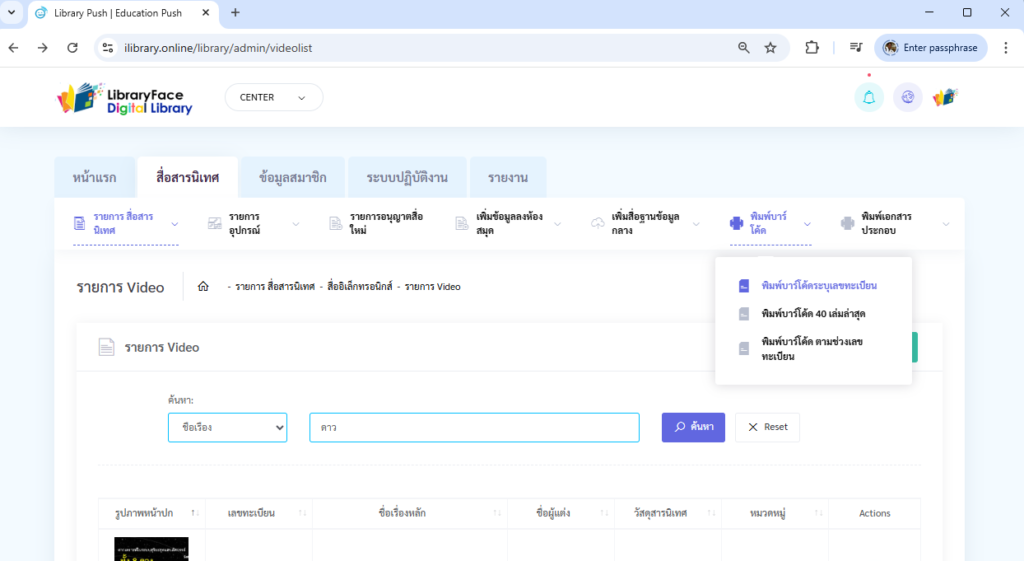This screenshot has height=561, width=1024.
Task: Reload the page with refresh icon
Action: tap(72, 48)
